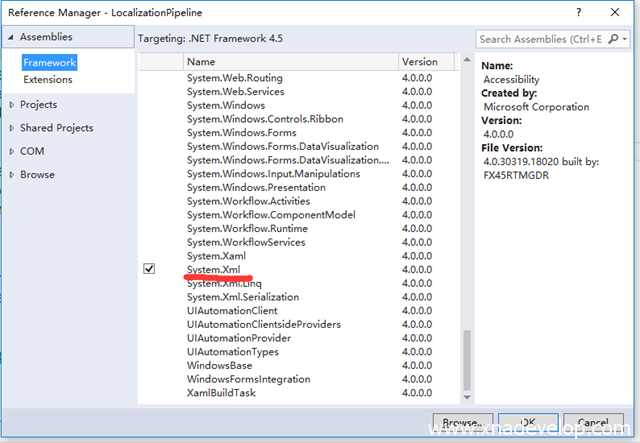This screenshot has height=443, width=640.
Task: Sort assemblies by Name column header
Action: point(290,62)
